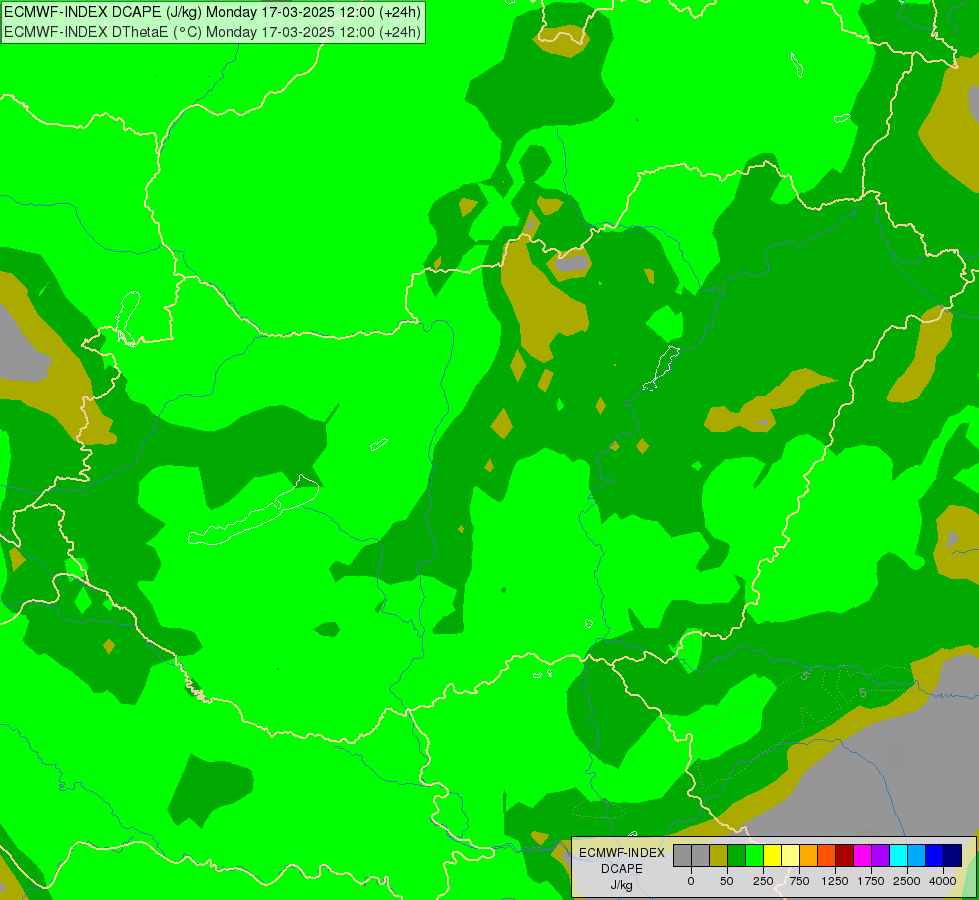
Task: Click the legend value '250'
Action: [x=763, y=881]
